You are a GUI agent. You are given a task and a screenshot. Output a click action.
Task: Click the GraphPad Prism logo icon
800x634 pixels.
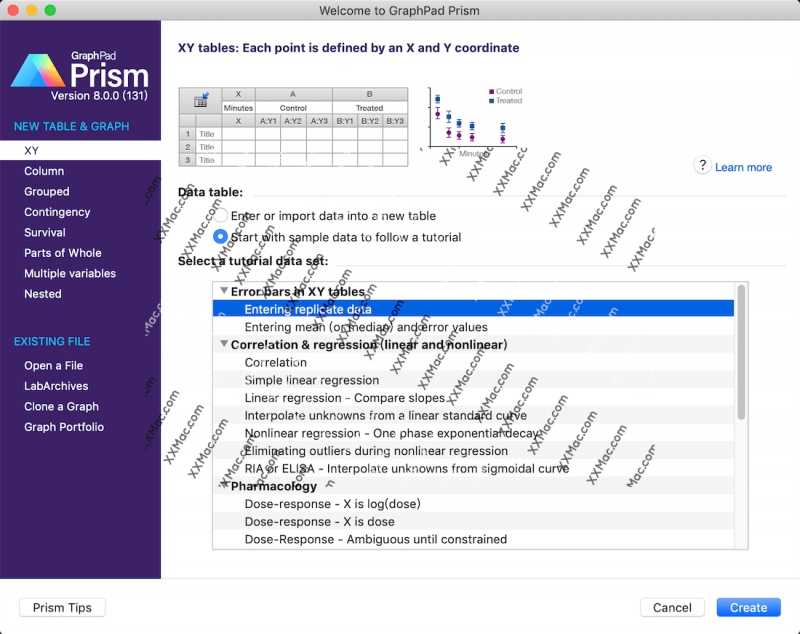[38, 72]
